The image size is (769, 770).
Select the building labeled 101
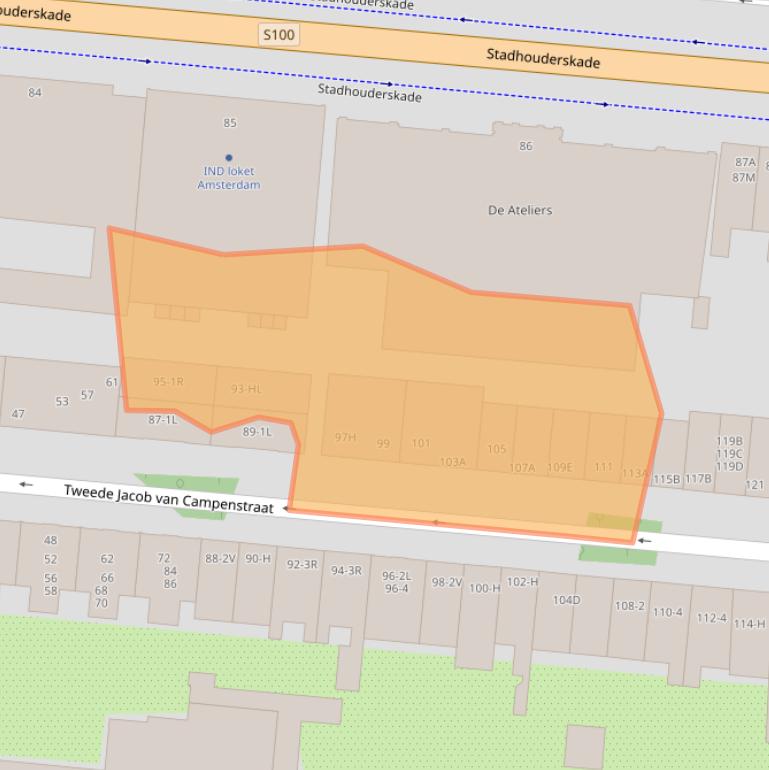point(421,443)
